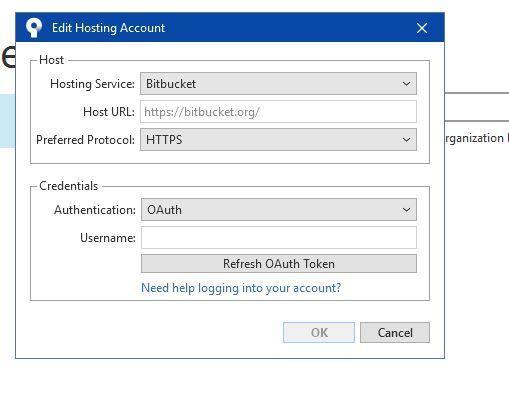Click the 'Credentials' group heading
Viewport: 509px width, 406px height.
[69, 186]
